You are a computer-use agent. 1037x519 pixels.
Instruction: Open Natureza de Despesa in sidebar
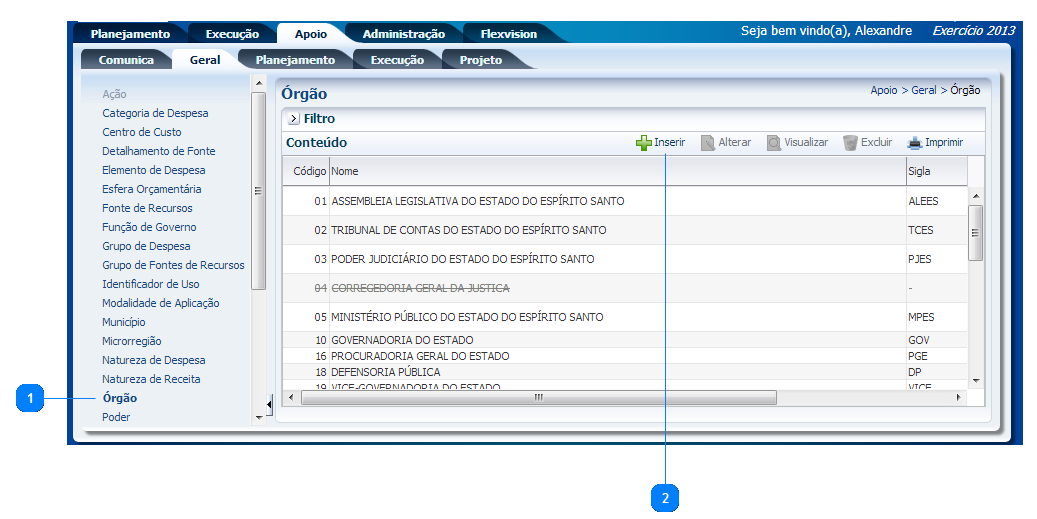[x=153, y=360]
